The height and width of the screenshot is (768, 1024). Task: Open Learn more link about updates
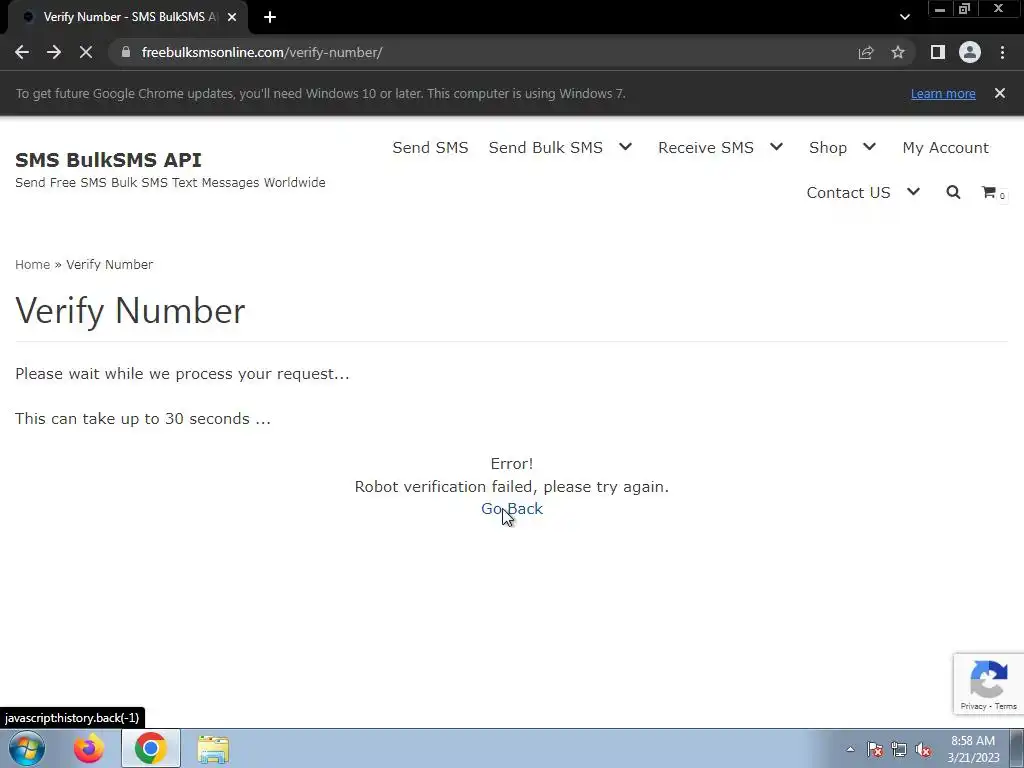[943, 93]
